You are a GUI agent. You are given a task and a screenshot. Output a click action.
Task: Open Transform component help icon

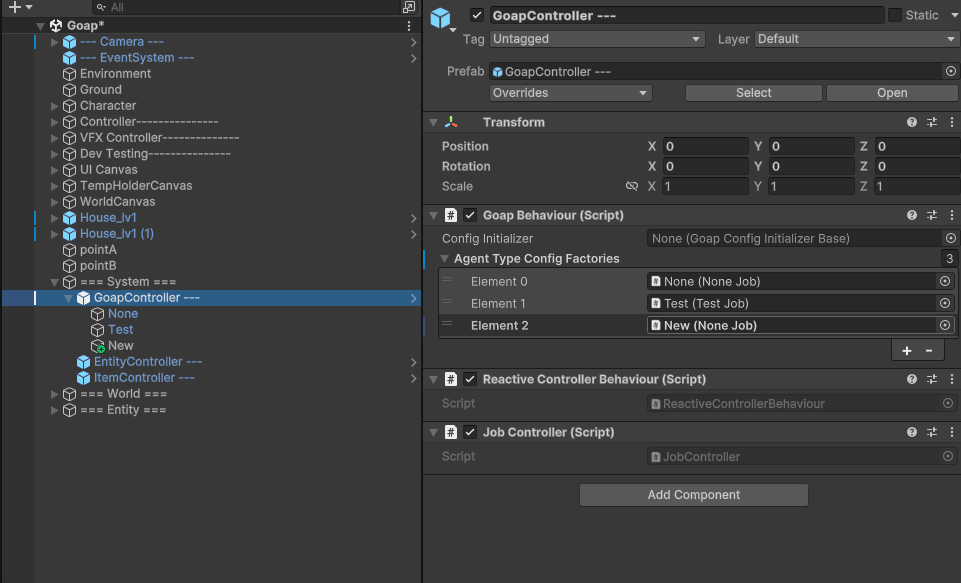click(x=912, y=122)
